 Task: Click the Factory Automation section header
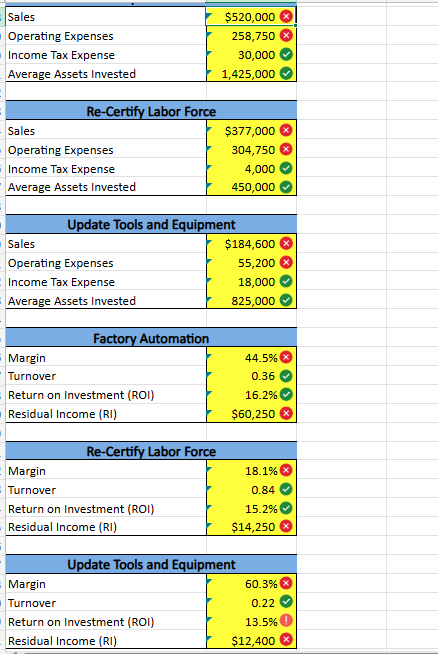click(x=151, y=338)
